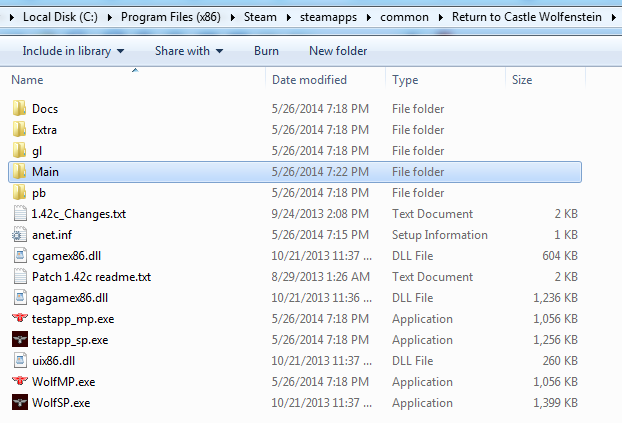The width and height of the screenshot is (622, 423).
Task: Click the 260 KB size of uix86.dll
Action: coord(560,361)
